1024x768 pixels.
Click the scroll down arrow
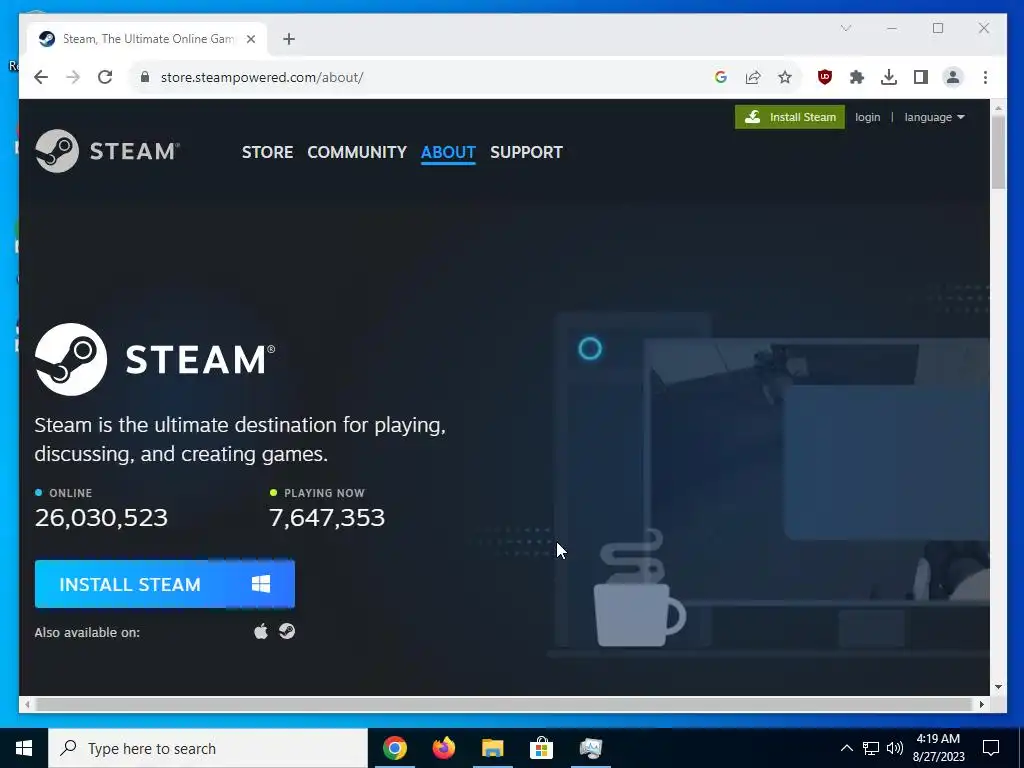pos(998,686)
